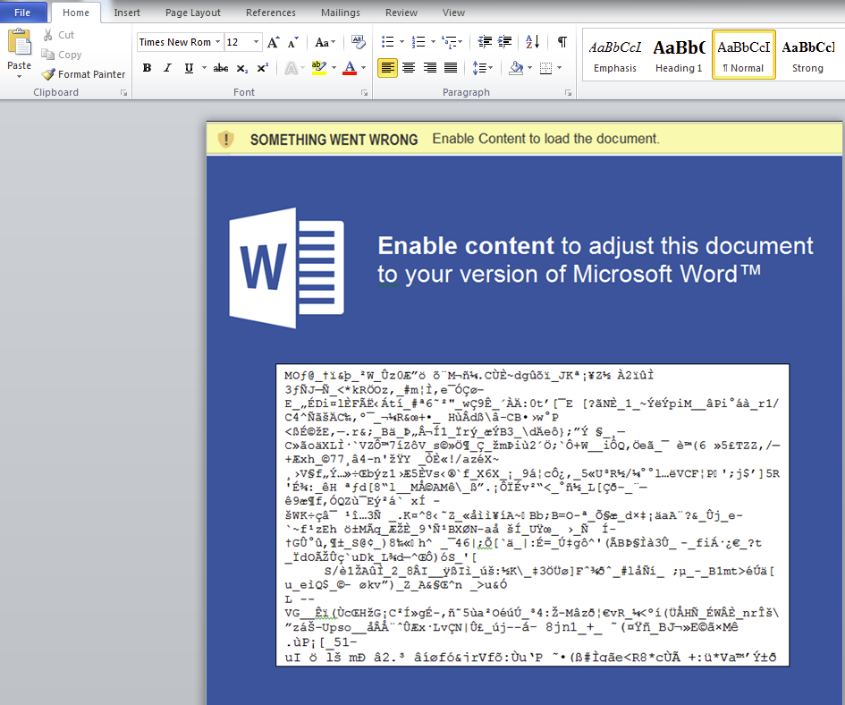
Task: Select the Heading 1 style
Action: tap(679, 55)
